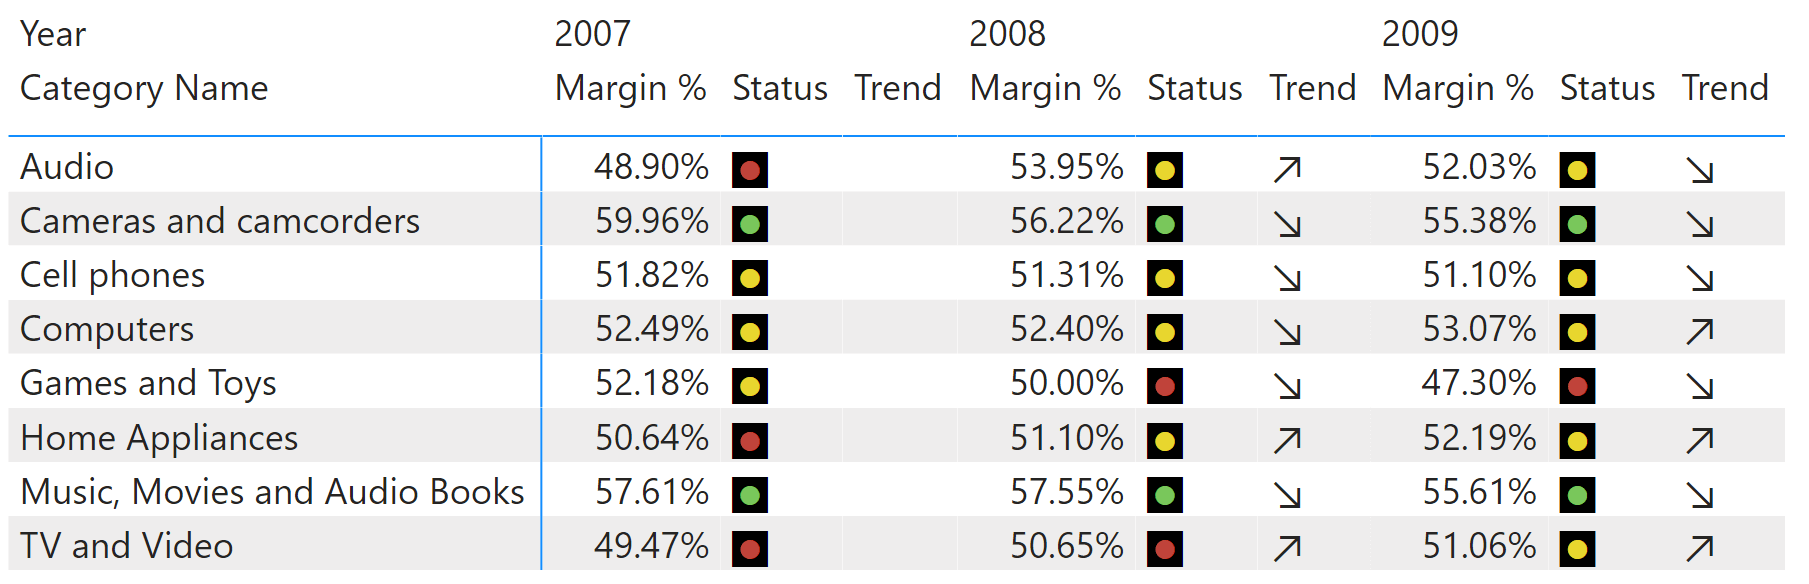Click the 2008 Margin % column header
1809x584 pixels.
[x=1045, y=88]
